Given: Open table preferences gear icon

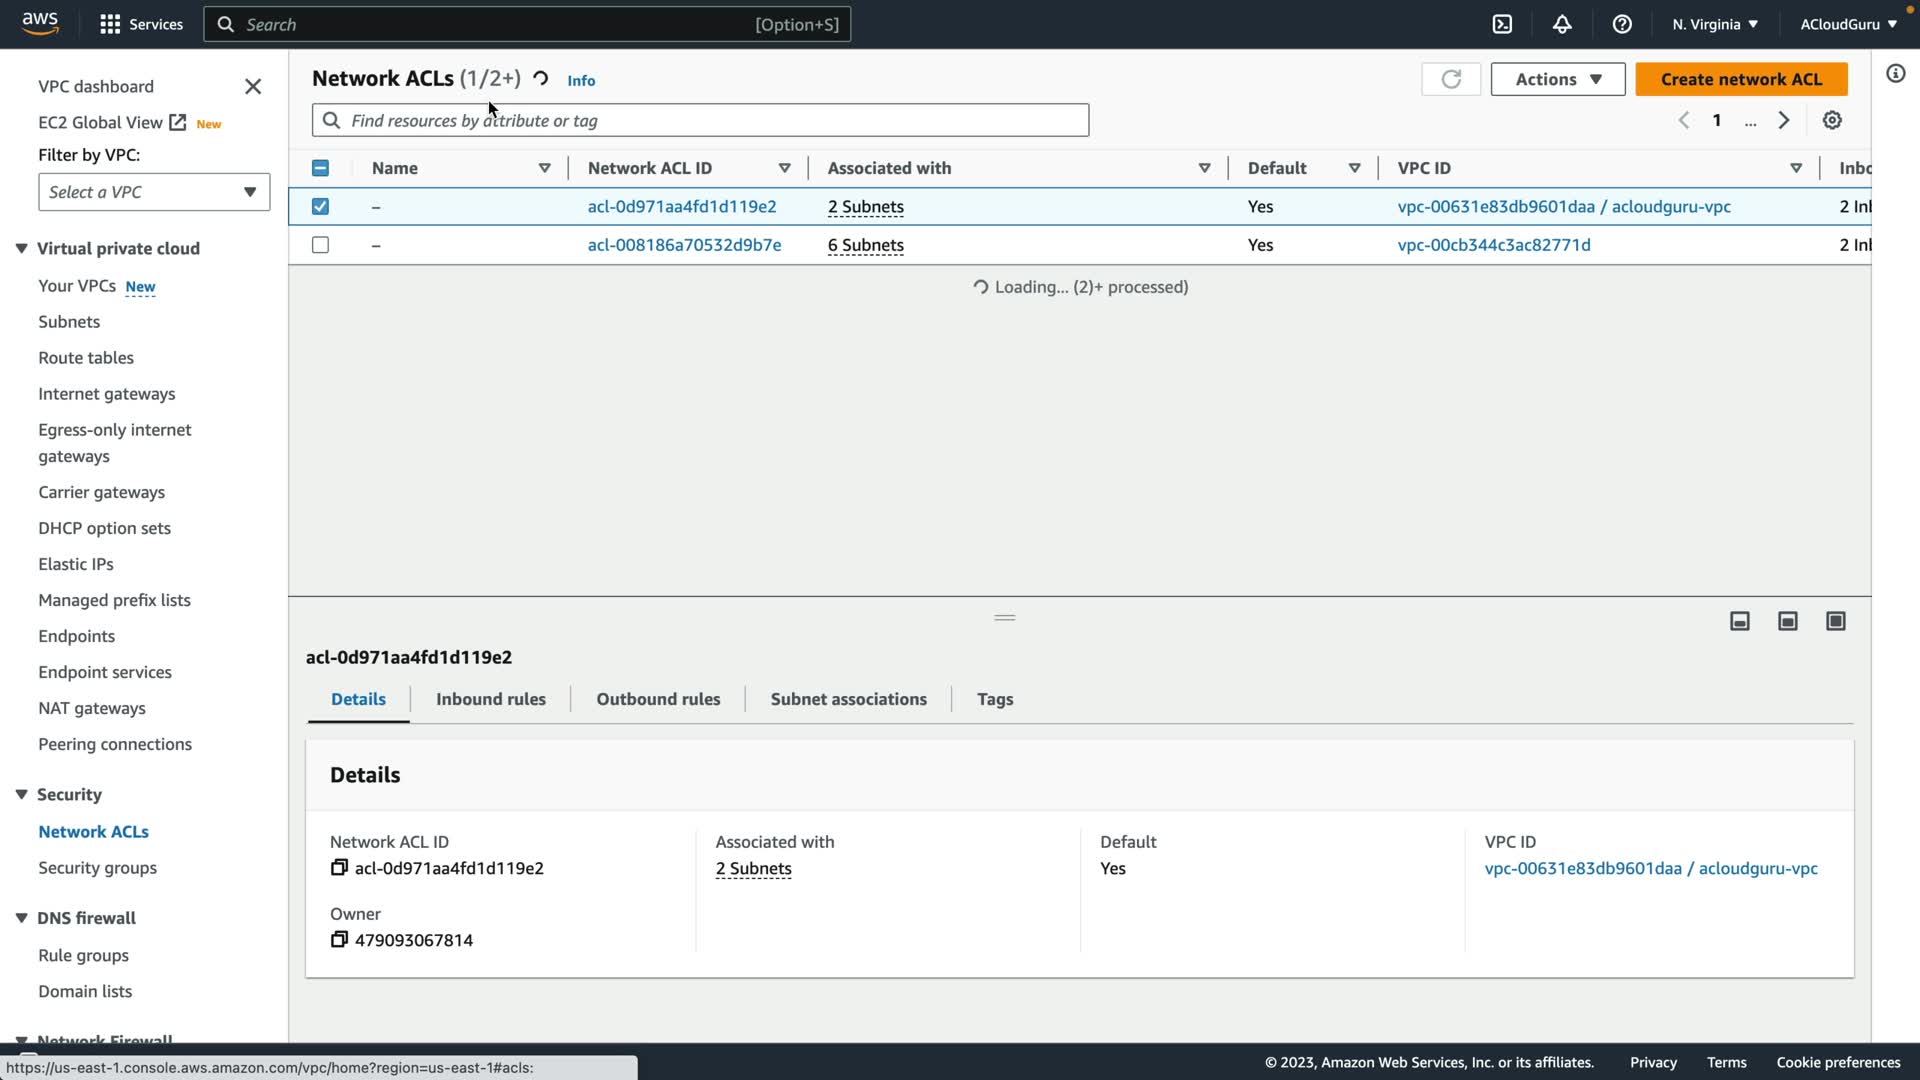Looking at the screenshot, I should [x=1832, y=120].
